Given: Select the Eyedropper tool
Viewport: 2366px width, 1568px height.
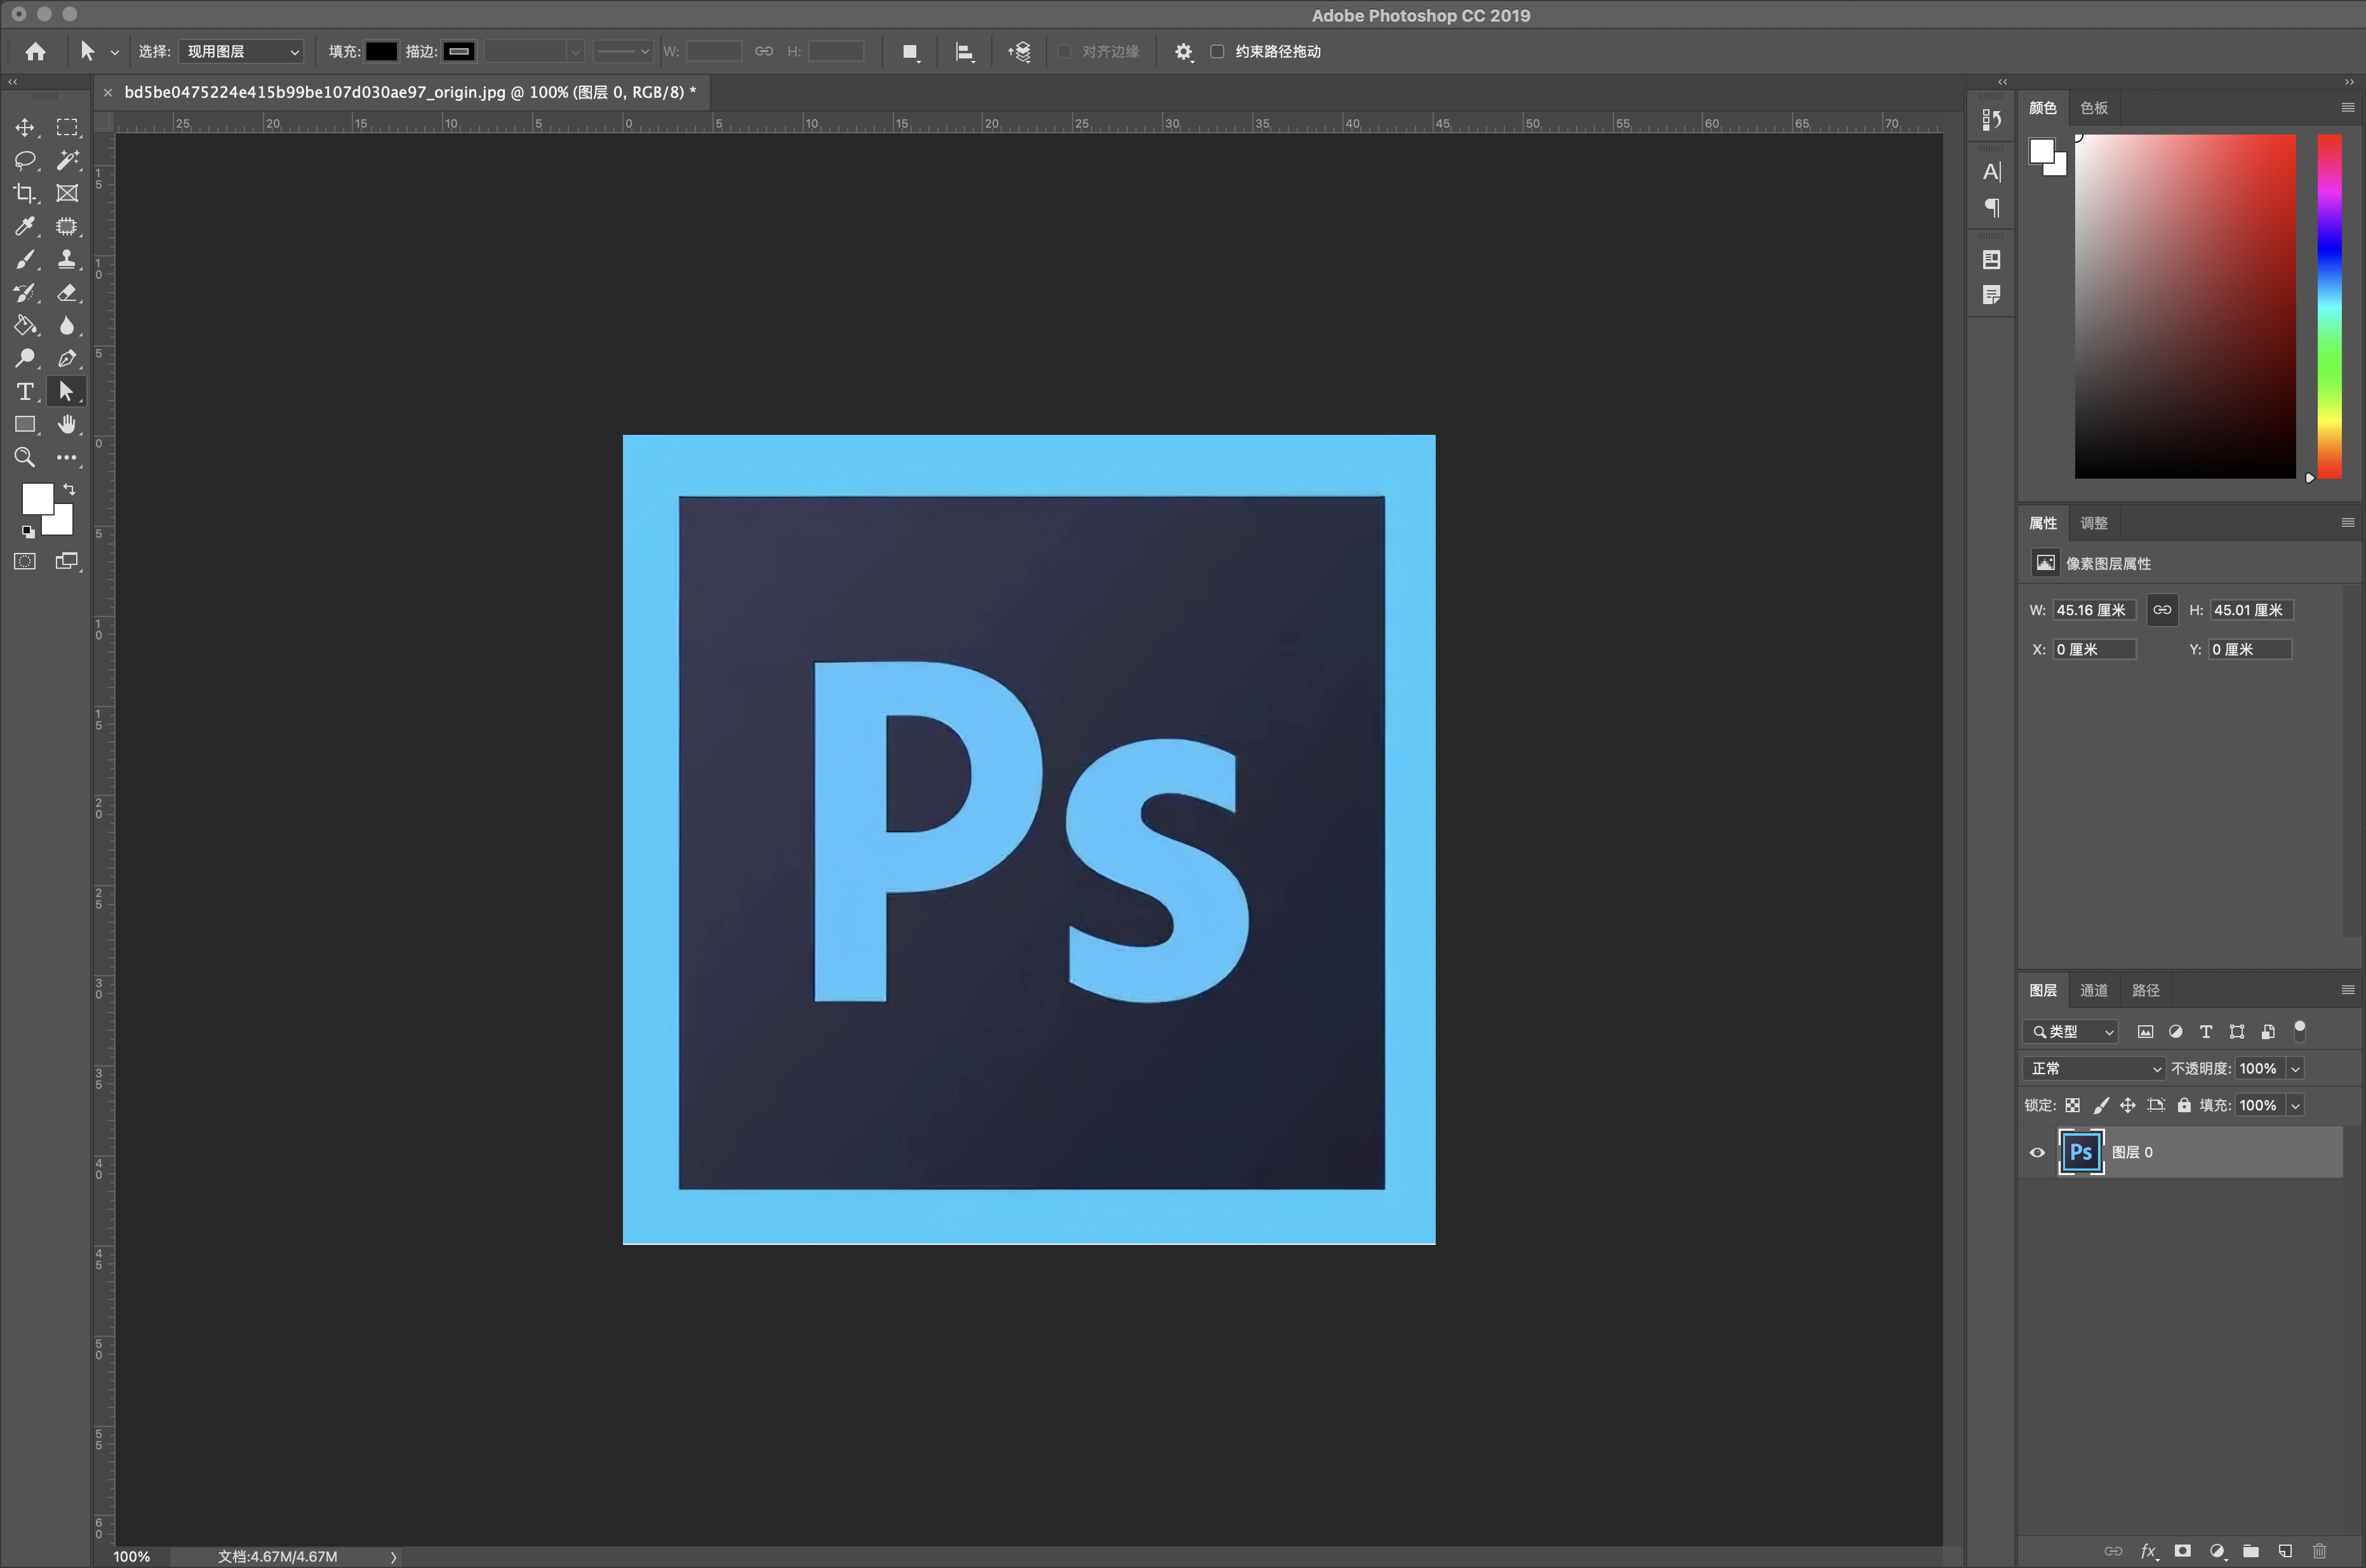Looking at the screenshot, I should 25,226.
